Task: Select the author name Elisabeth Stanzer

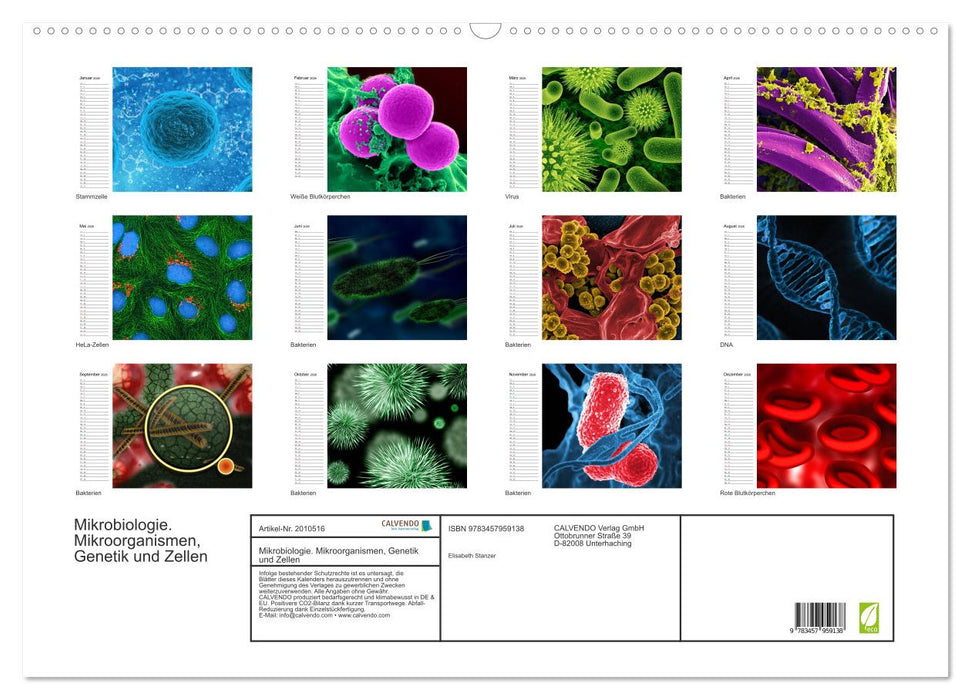Action: tap(473, 553)
